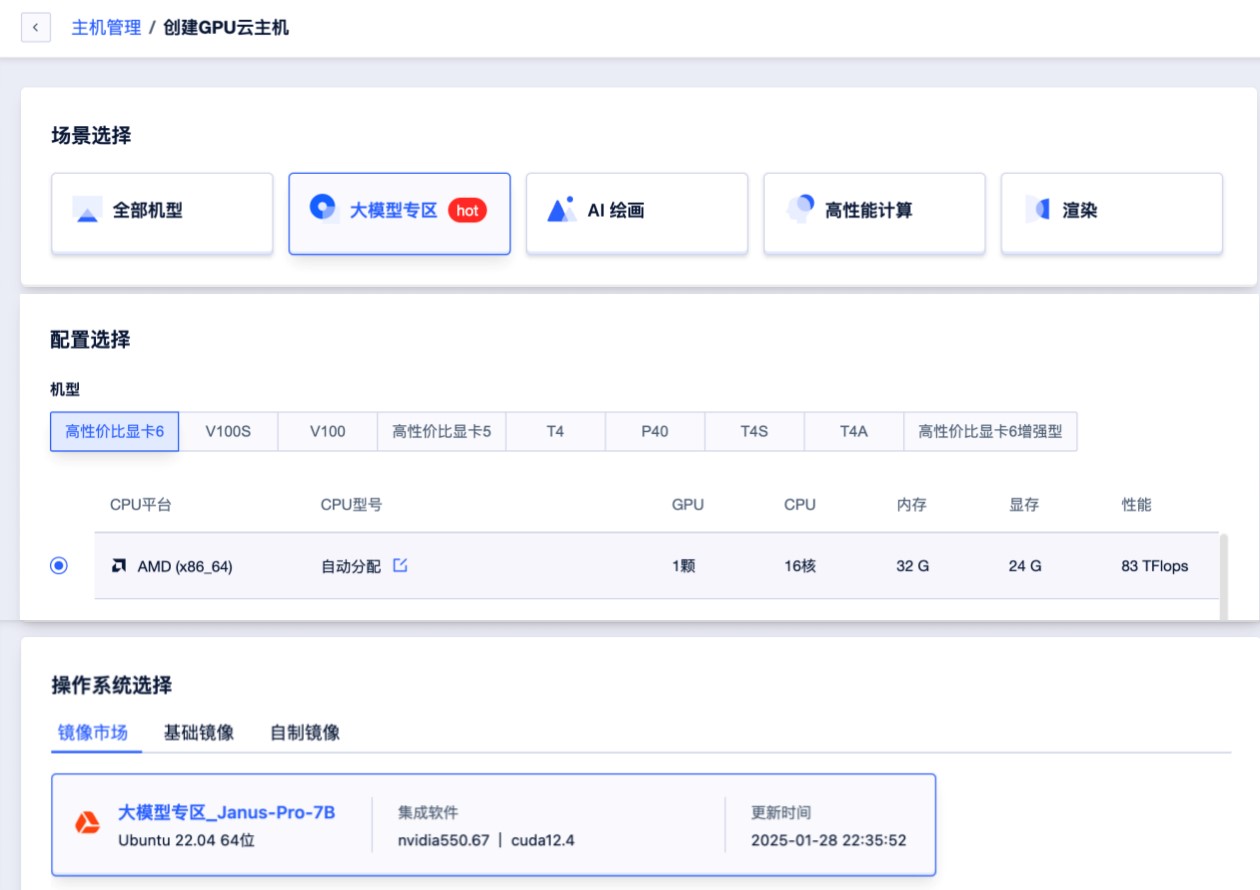The image size is (1260, 890).
Task: Click the 大模型专区 scenario icon
Action: pos(323,208)
